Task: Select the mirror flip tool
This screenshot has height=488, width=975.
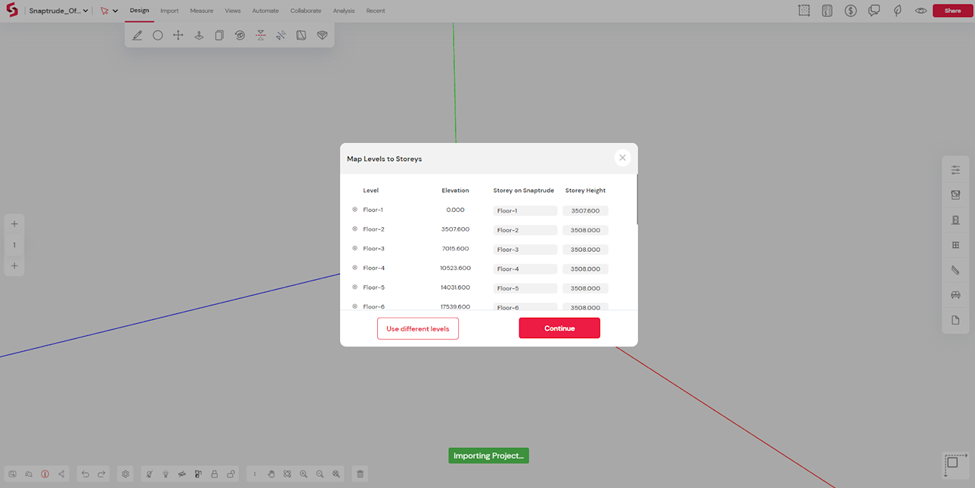Action: (x=261, y=35)
